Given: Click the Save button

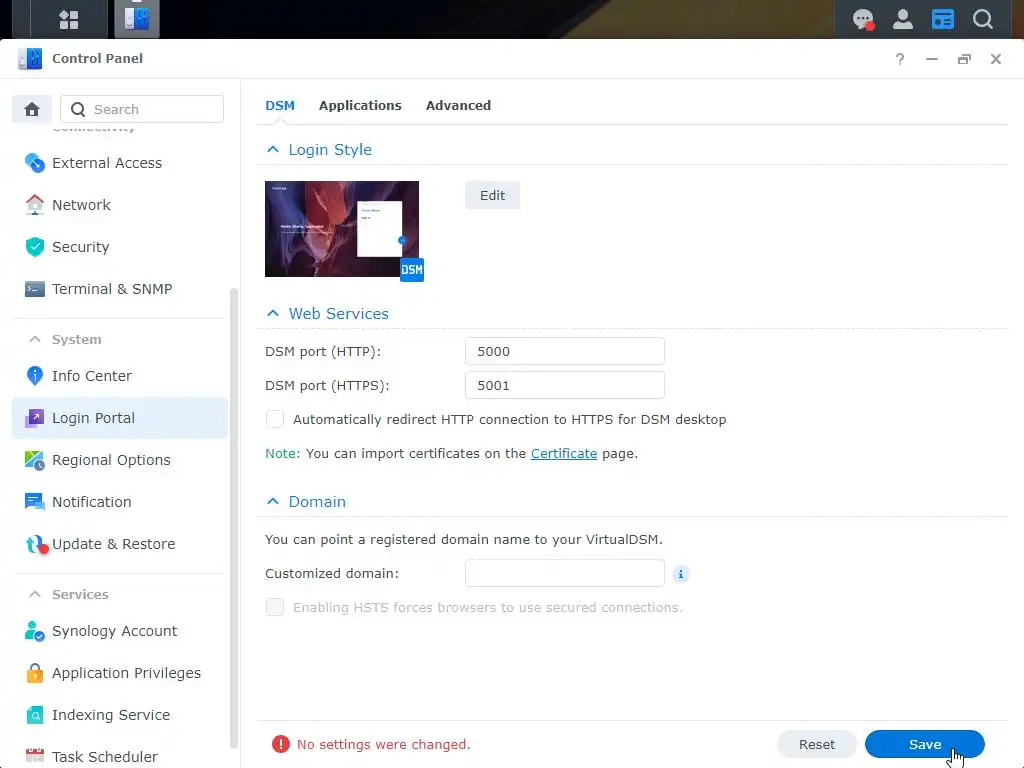Looking at the screenshot, I should point(924,744).
